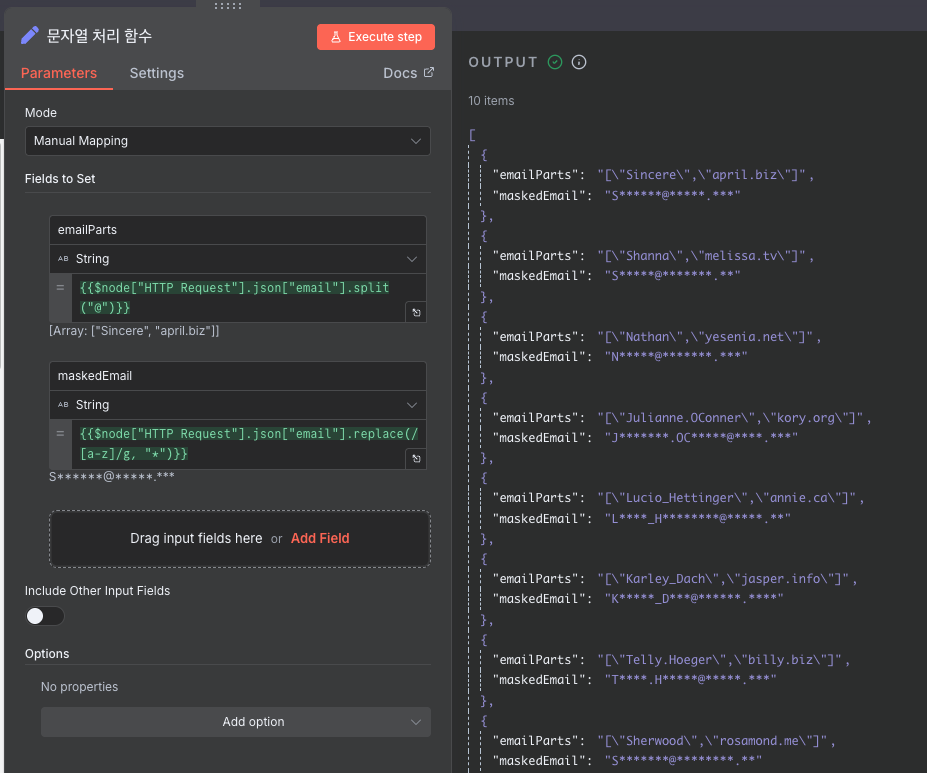Click the pencil icon beside node title
The height and width of the screenshot is (773, 927).
pyautogui.click(x=30, y=35)
